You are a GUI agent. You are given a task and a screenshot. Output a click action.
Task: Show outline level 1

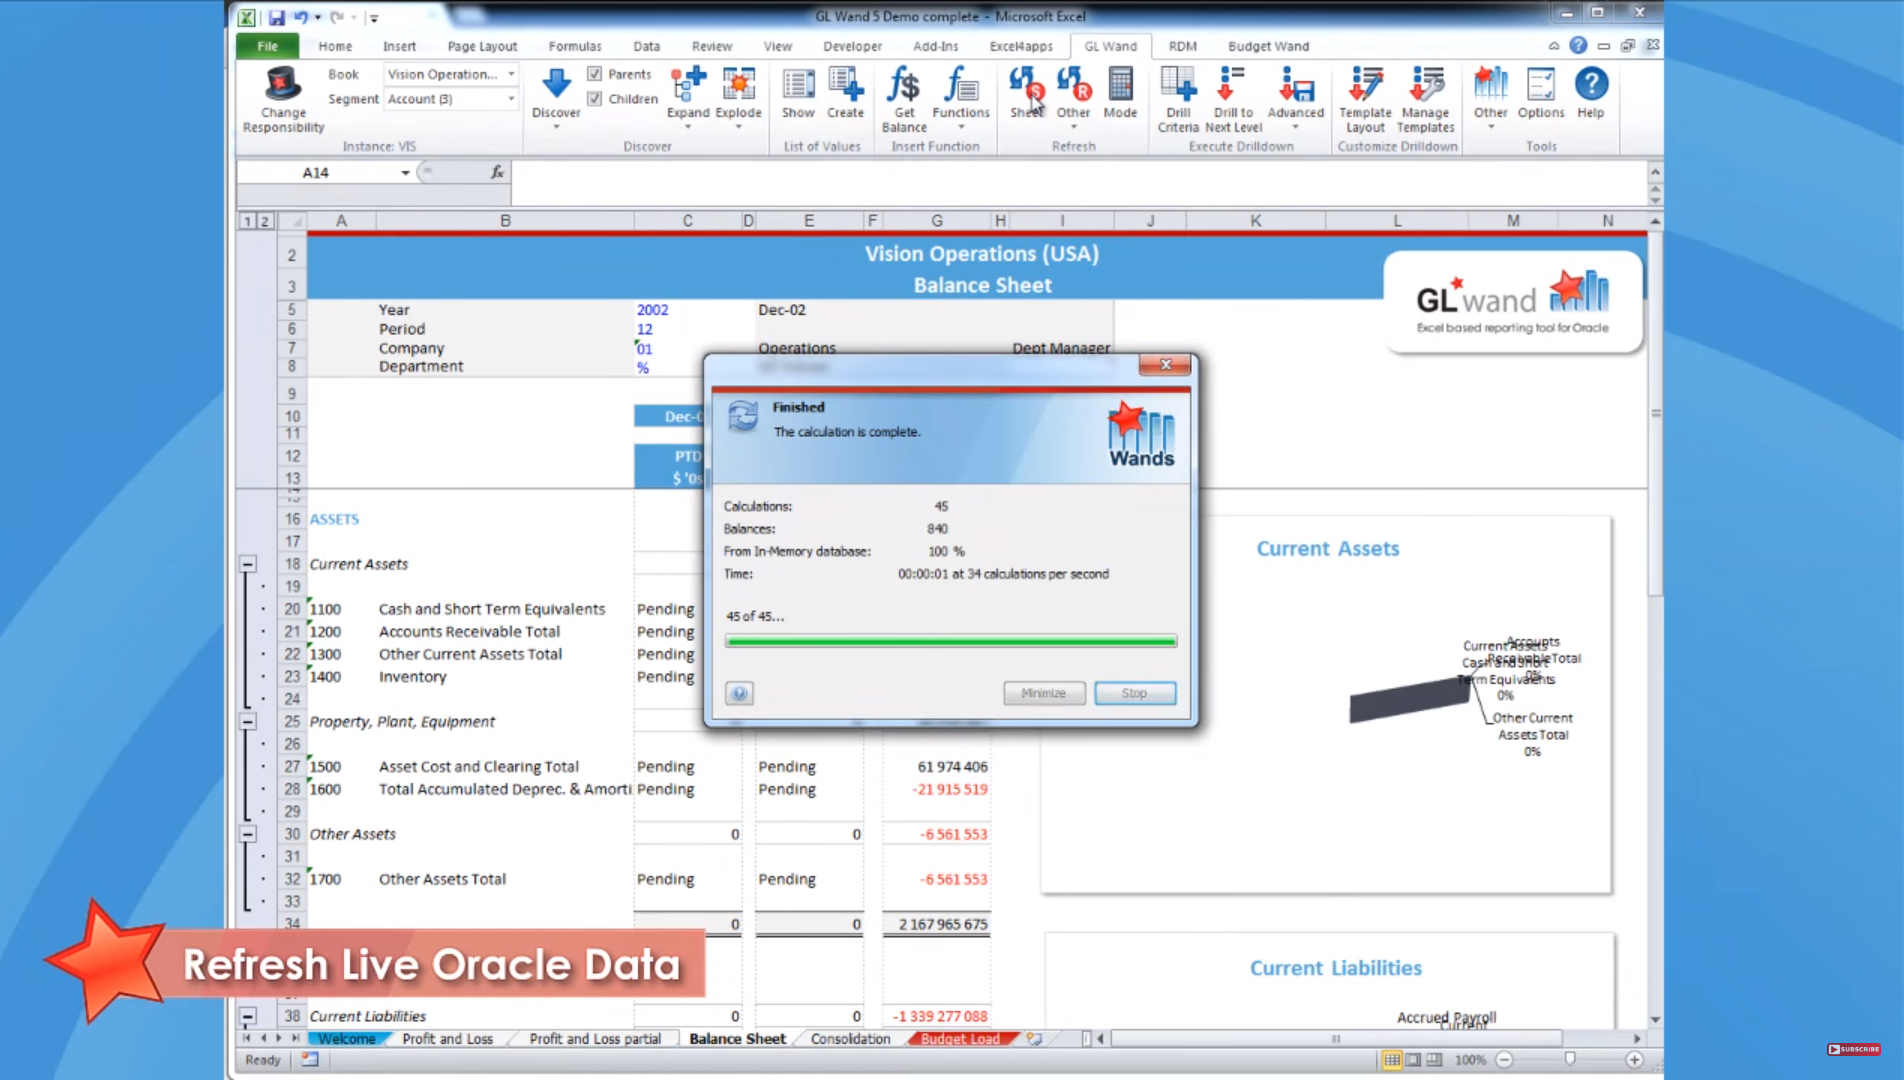click(247, 221)
